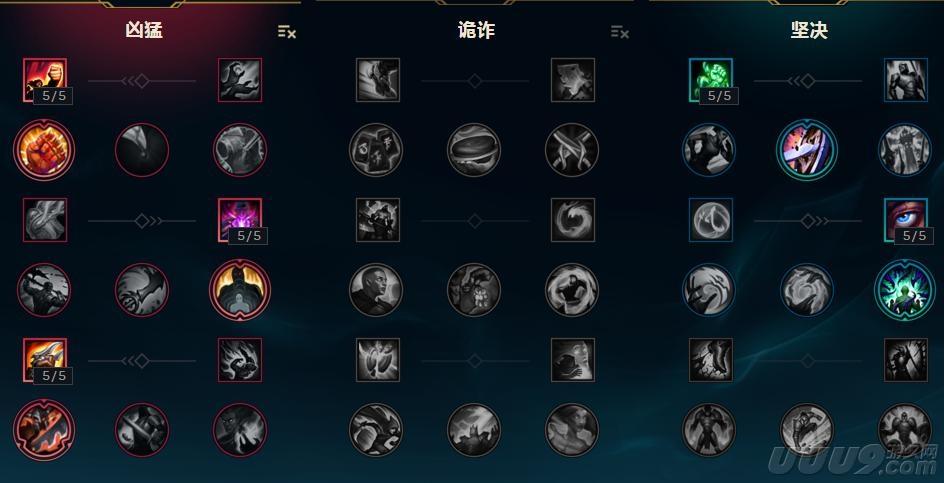Click the red fist Fury mastery showing 5/5
The height and width of the screenshot is (483, 944).
[45, 79]
